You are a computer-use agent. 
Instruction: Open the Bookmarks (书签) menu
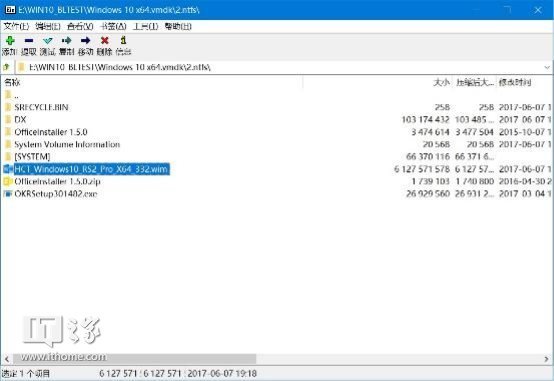(113, 26)
